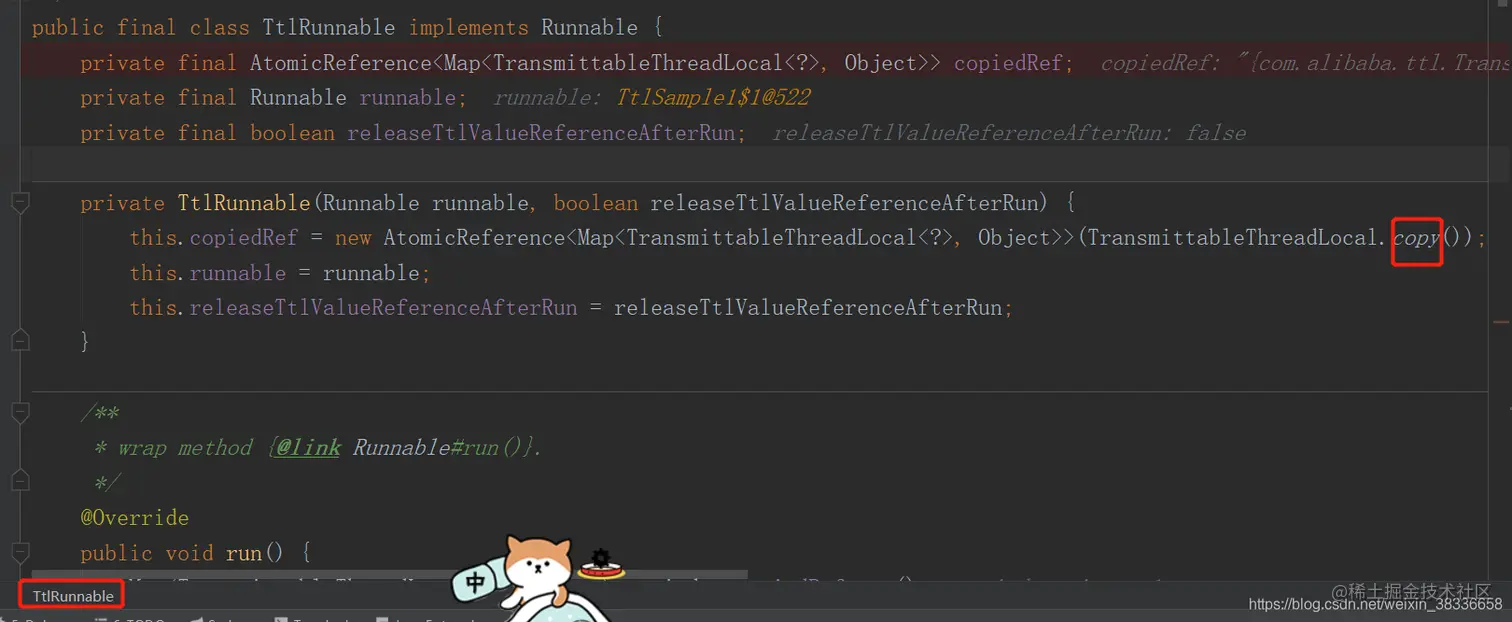The height and width of the screenshot is (622, 1512).
Task: Collapse the TtlRunnable constructor fold marker
Action: pos(20,203)
